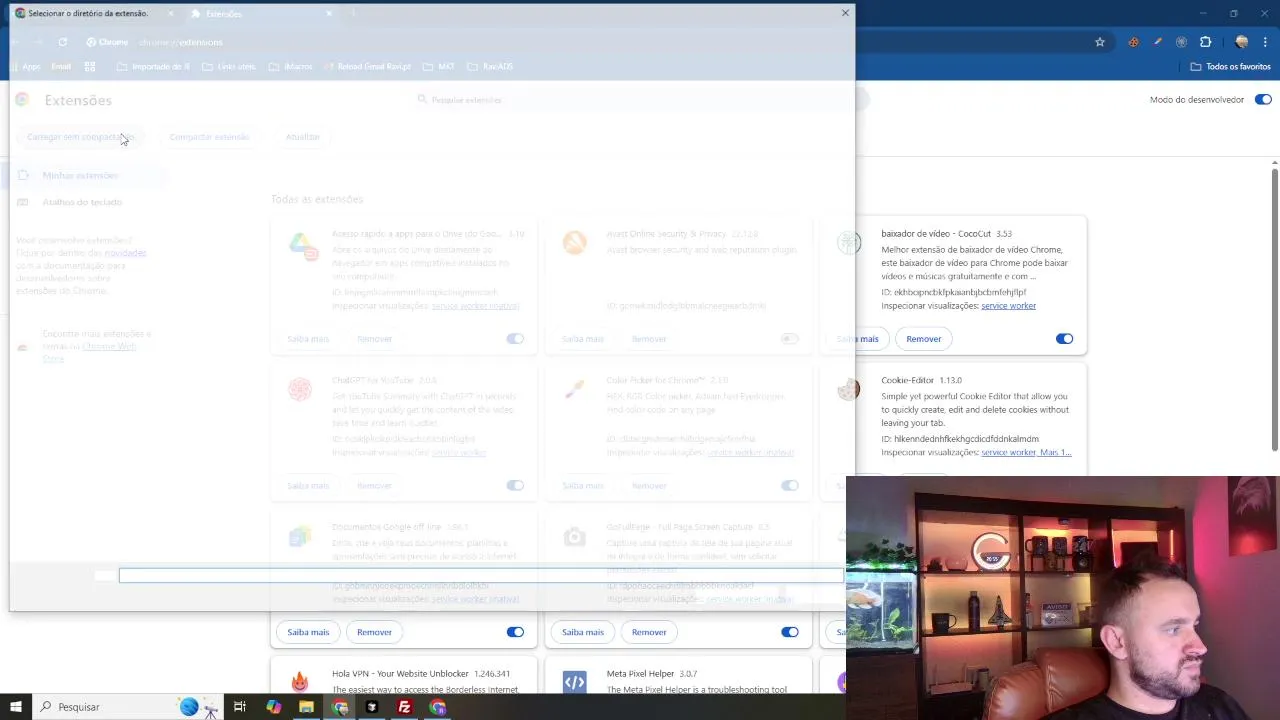The height and width of the screenshot is (720, 1280).
Task: Click the extensions page vertical scrollbar
Action: pyautogui.click(x=1275, y=310)
